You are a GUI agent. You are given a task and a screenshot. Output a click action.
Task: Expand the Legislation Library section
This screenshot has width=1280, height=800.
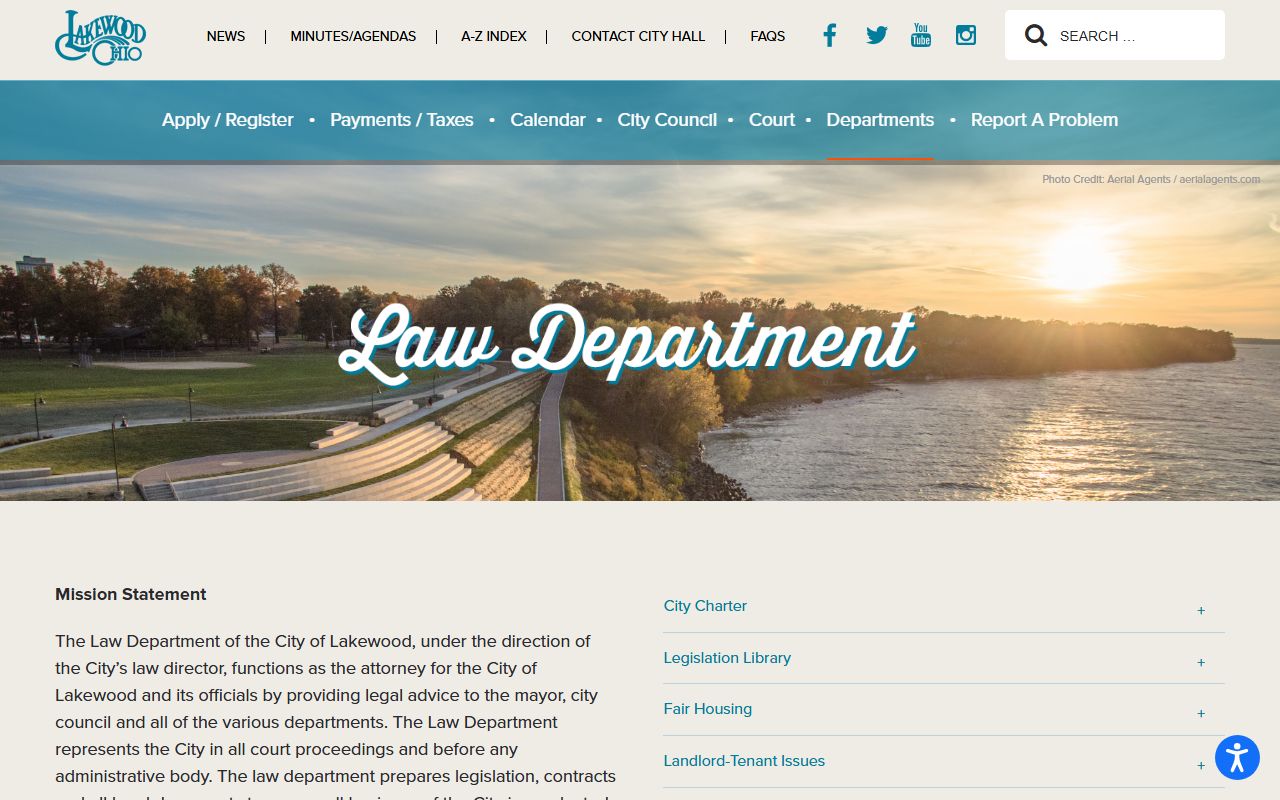coord(943,659)
